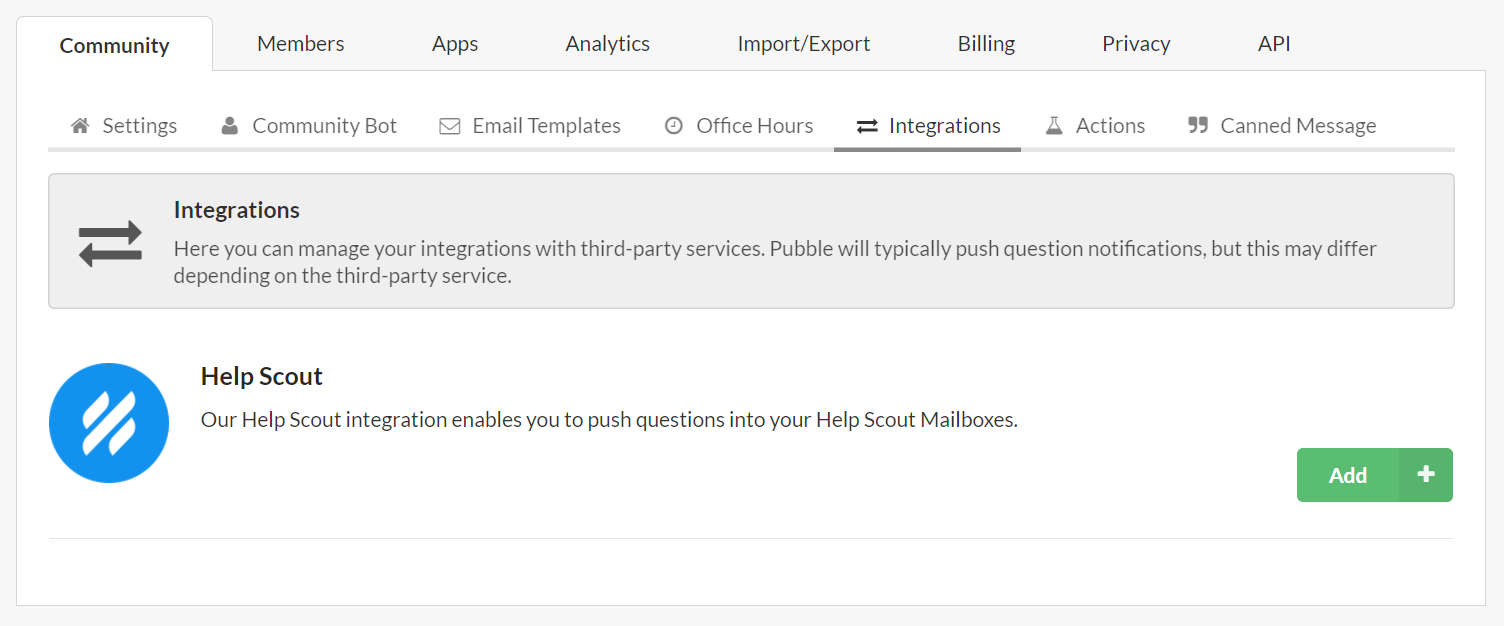1504x626 pixels.
Task: Switch to the Billing tab
Action: point(985,43)
